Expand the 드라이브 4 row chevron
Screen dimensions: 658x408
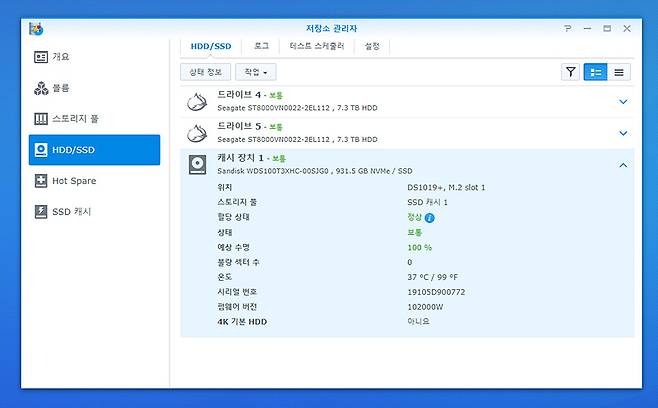coord(623,102)
